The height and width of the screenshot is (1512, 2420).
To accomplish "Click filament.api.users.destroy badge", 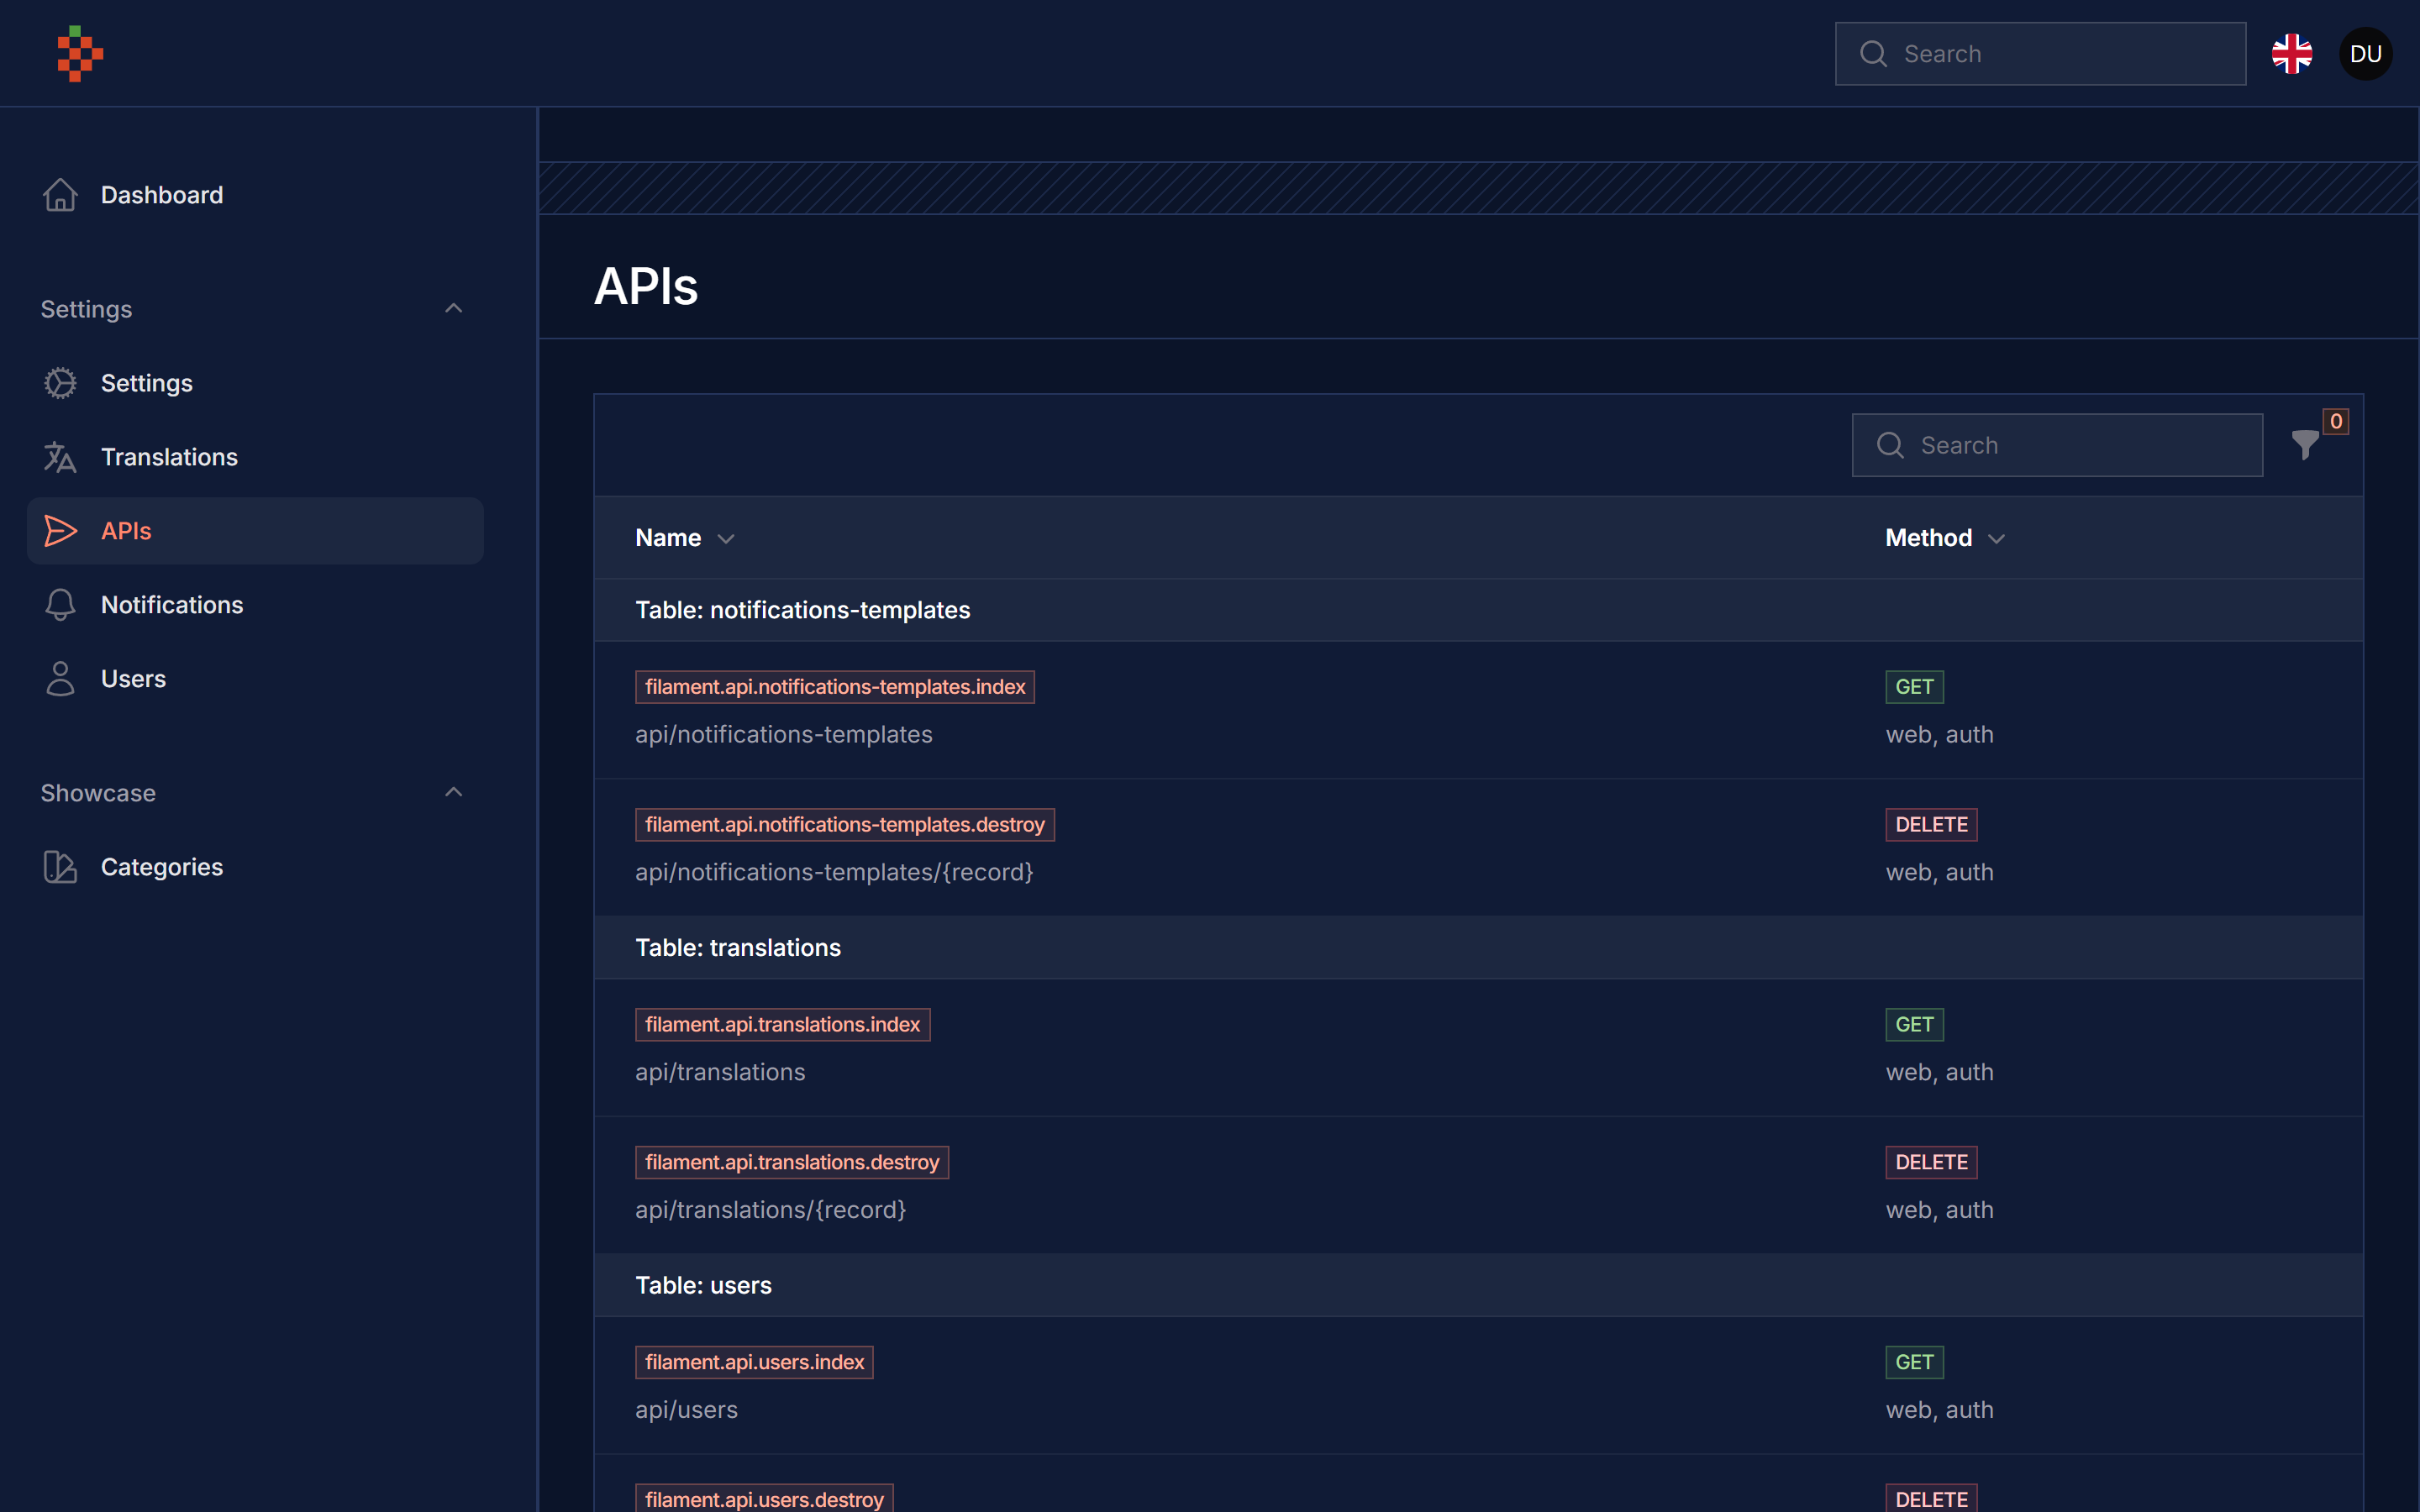I will tap(764, 1499).
